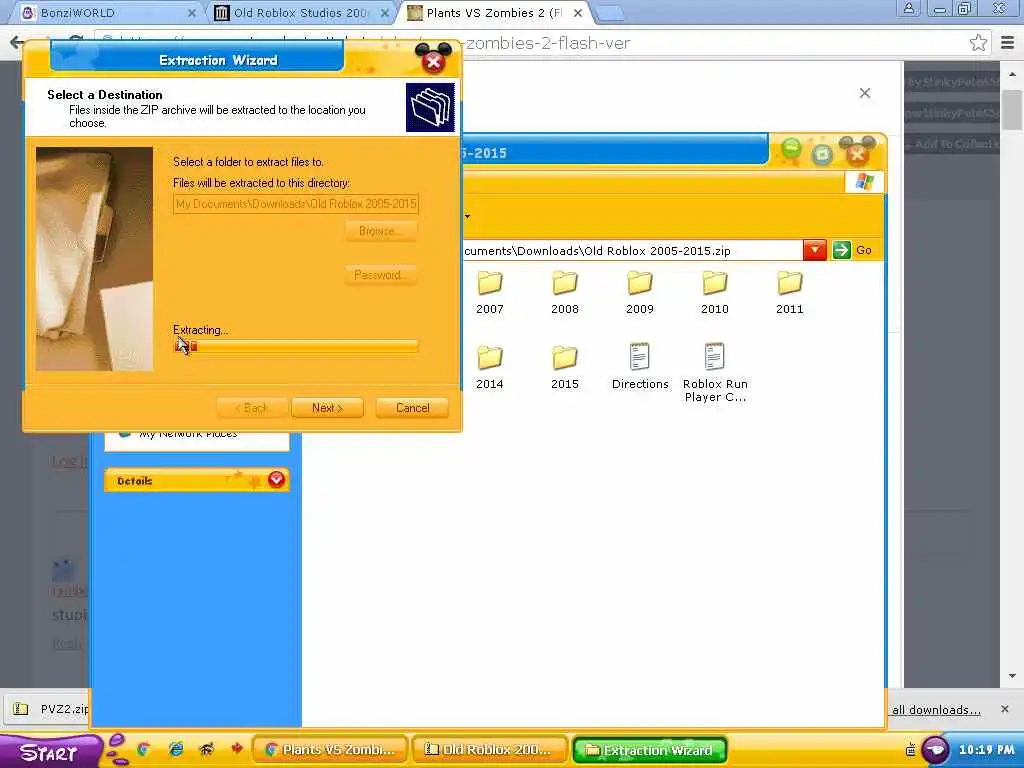Open the 2011 folder
The width and height of the screenshot is (1024, 768).
point(790,293)
